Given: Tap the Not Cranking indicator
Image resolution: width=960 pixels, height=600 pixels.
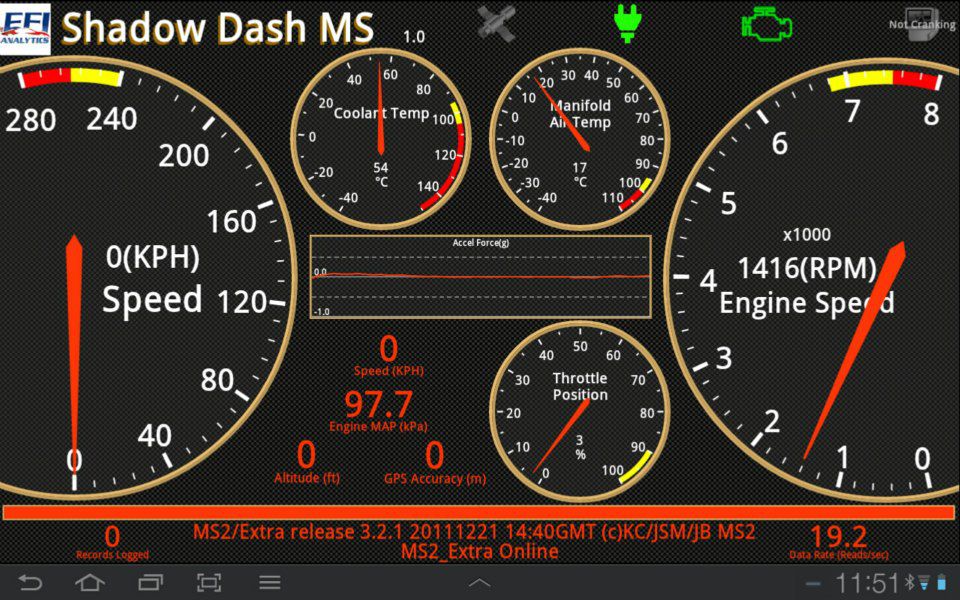Looking at the screenshot, I should coord(922,24).
